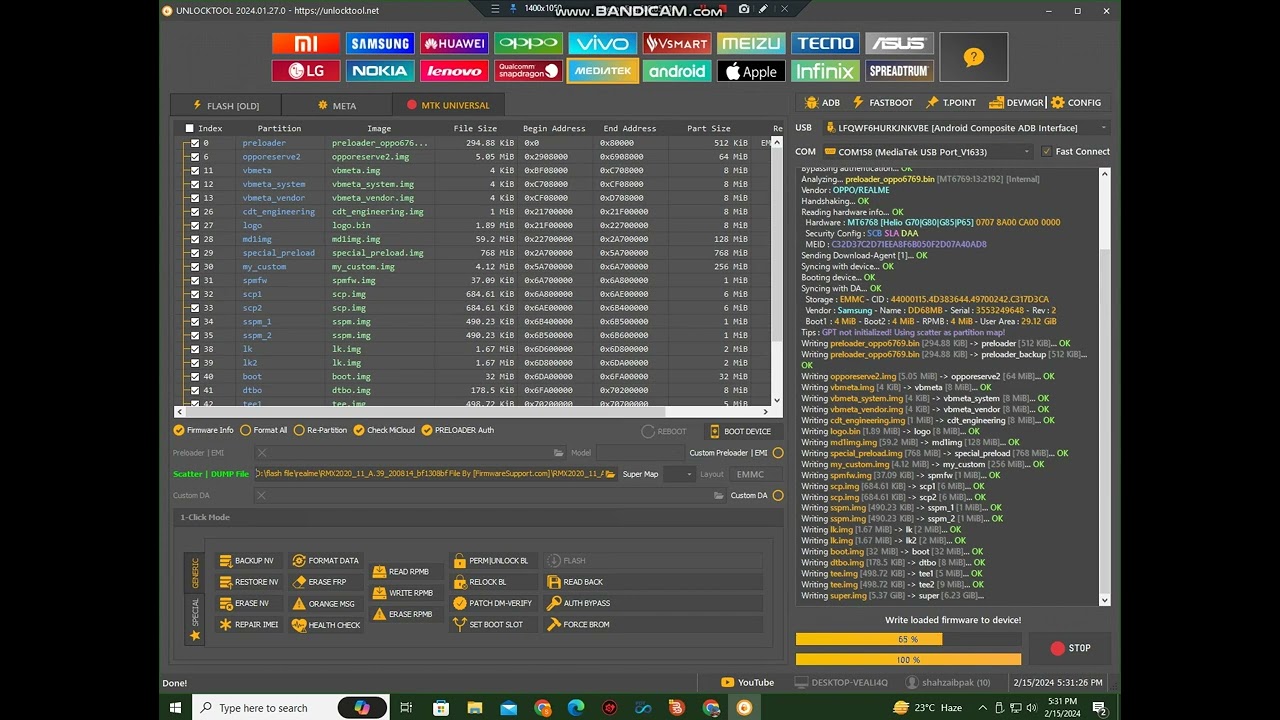
Task: Select the Re-Partition option
Action: (x=320, y=430)
